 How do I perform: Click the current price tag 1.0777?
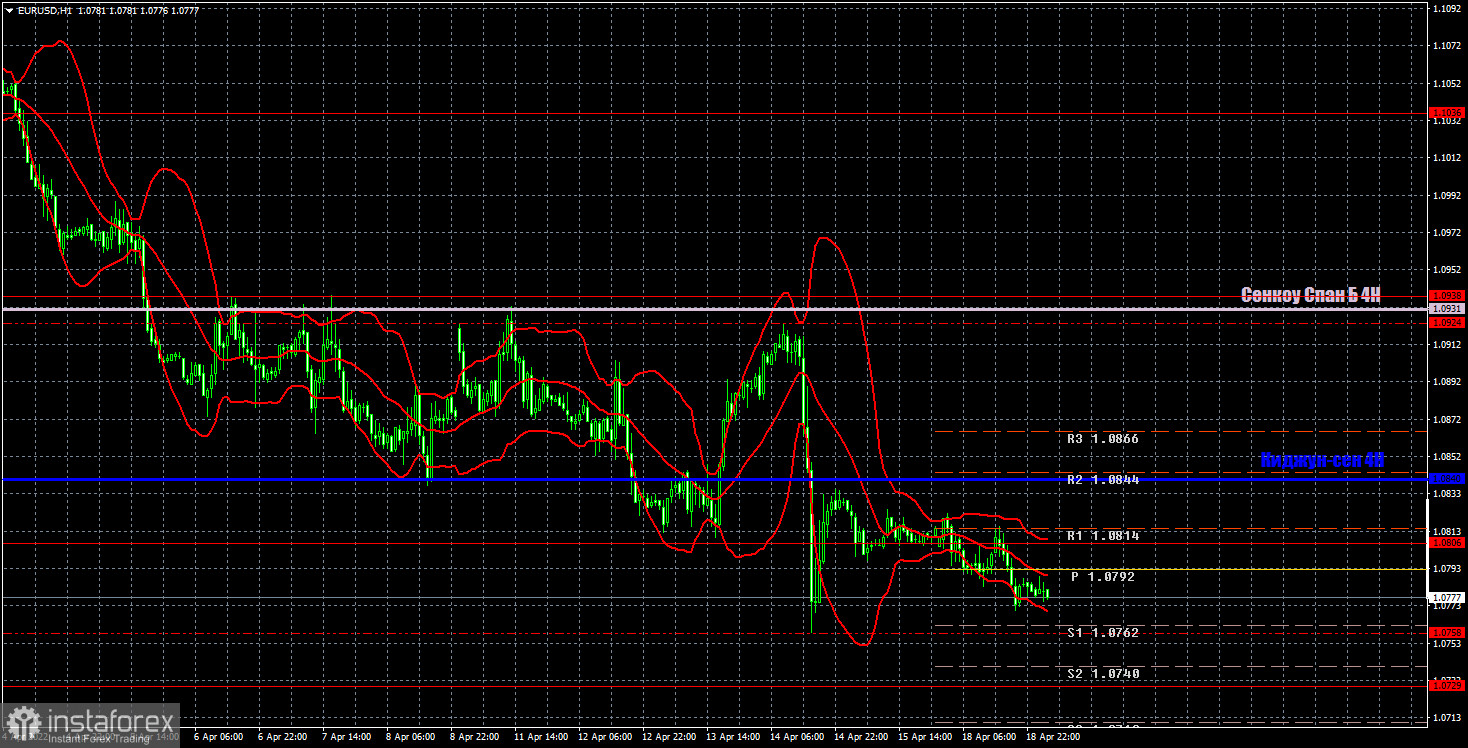tap(1447, 597)
